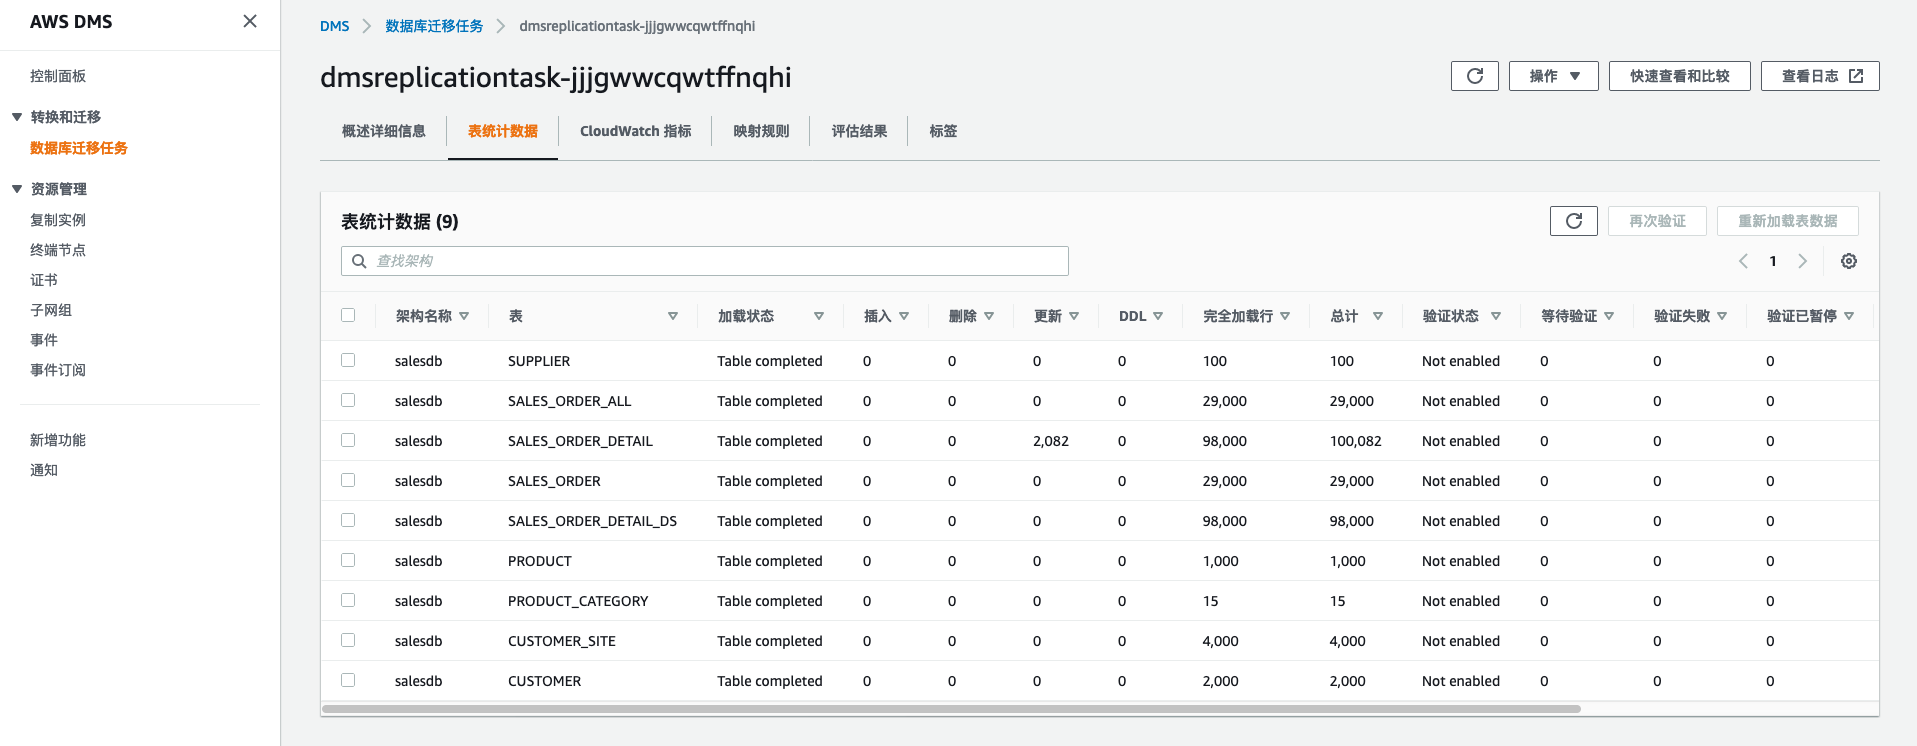Toggle the select-all checkbox in header
This screenshot has width=1917, height=746.
pos(348,315)
